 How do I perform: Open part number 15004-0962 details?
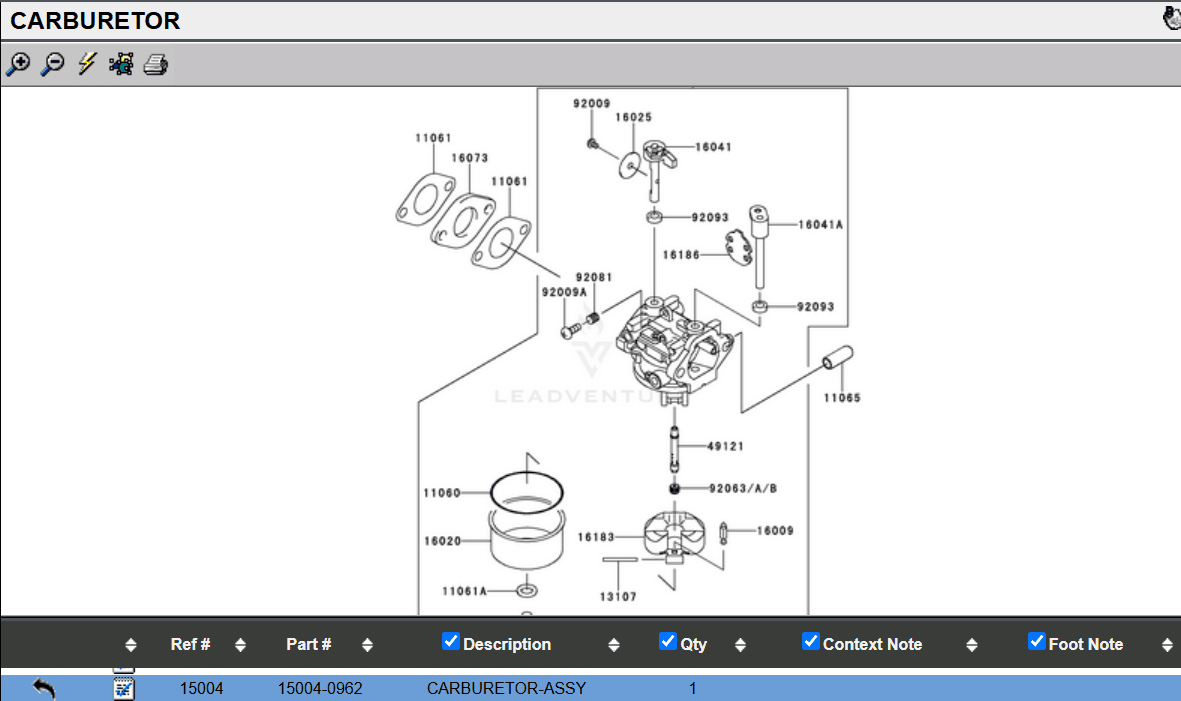317,688
